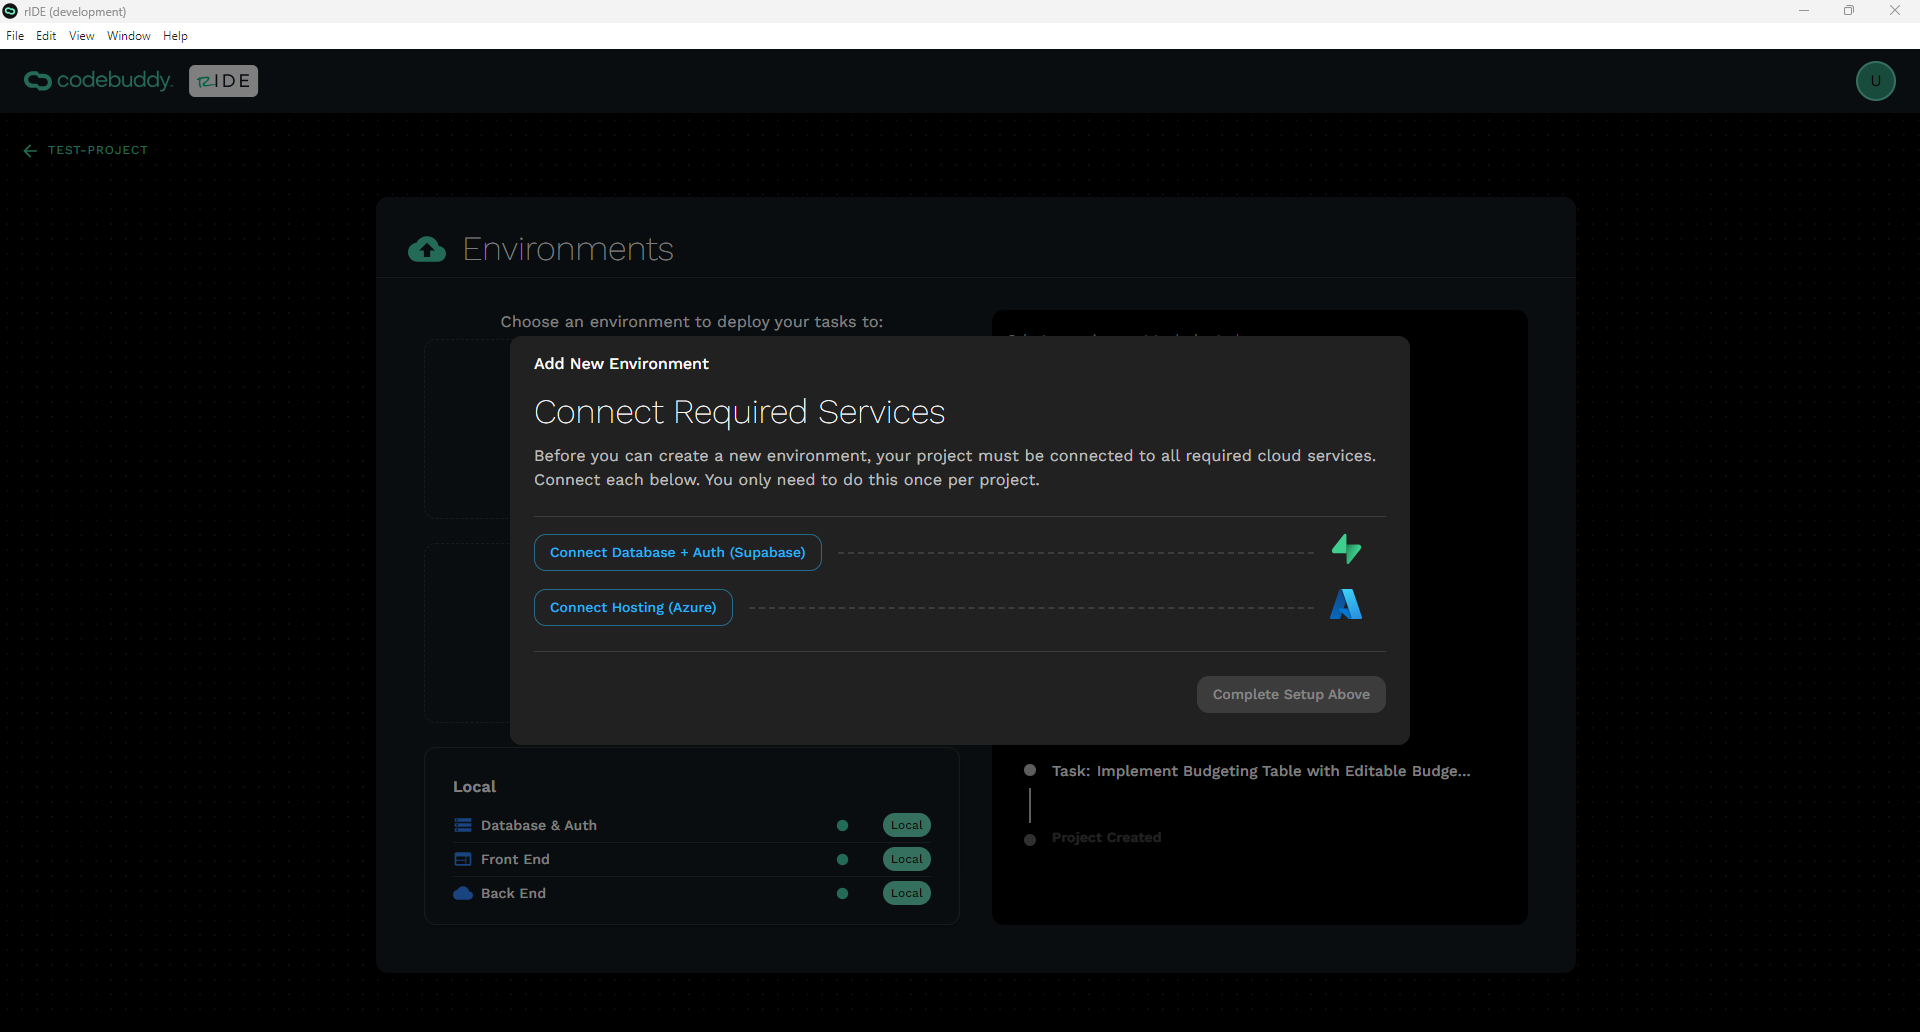This screenshot has width=1920, height=1032.
Task: Click the Back End row label
Action: pos(513,893)
